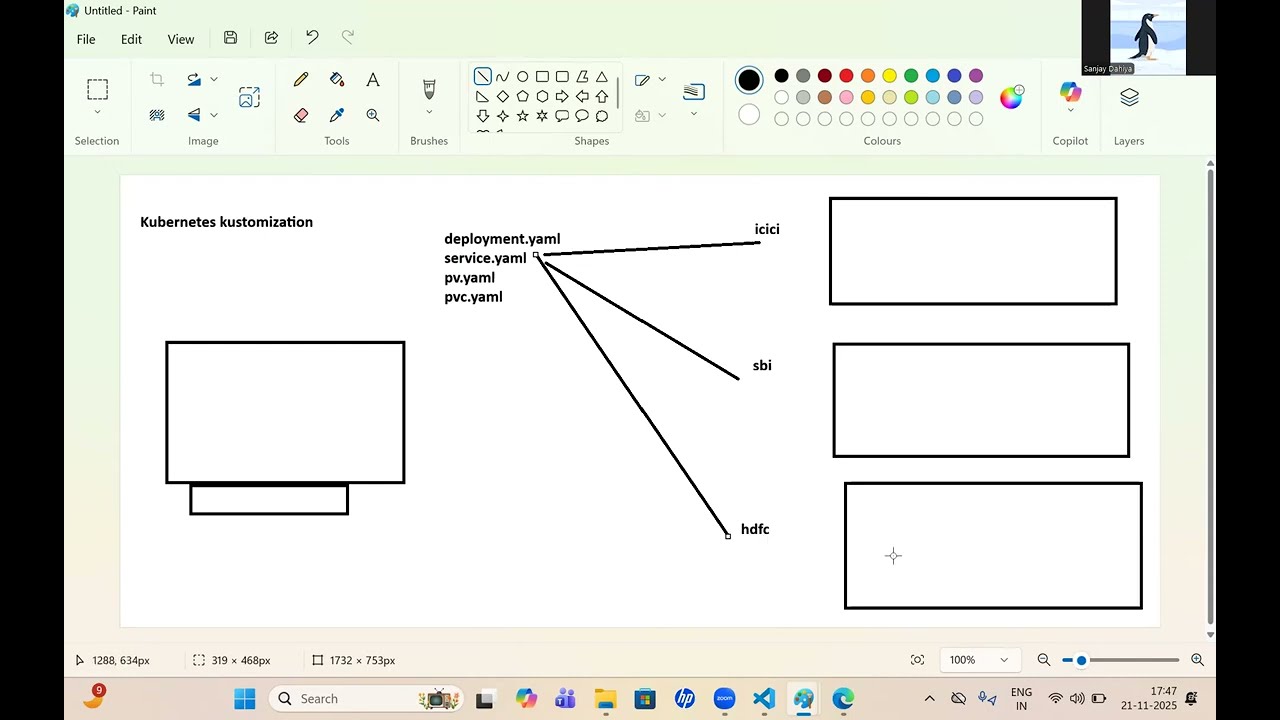Select the Curve shape
The width and height of the screenshot is (1280, 720).
click(502, 77)
